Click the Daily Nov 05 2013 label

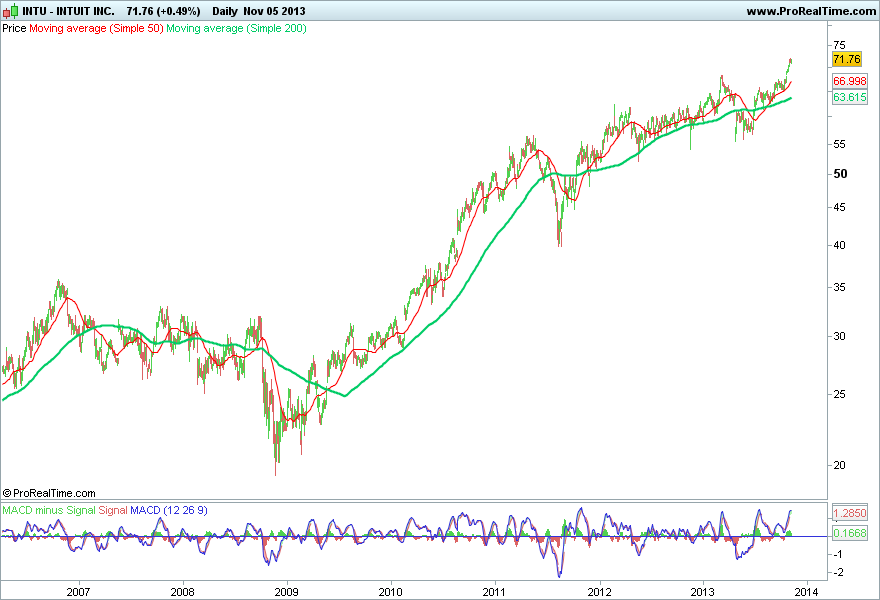pos(259,11)
